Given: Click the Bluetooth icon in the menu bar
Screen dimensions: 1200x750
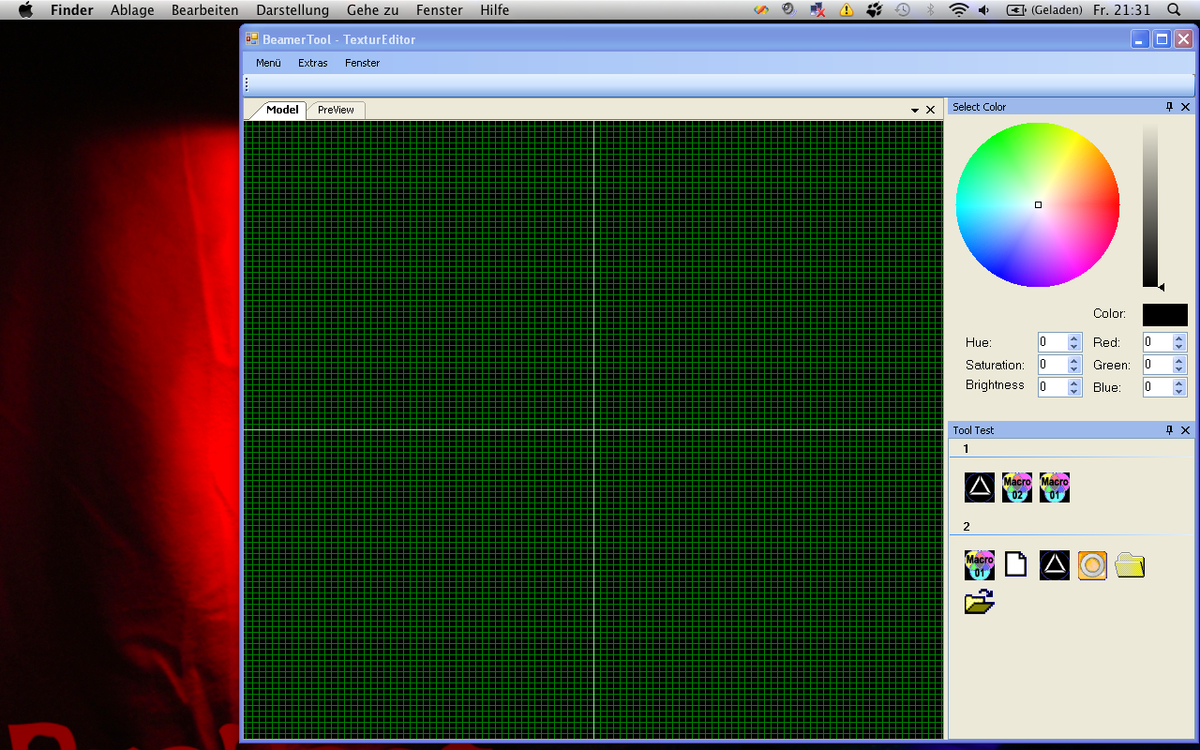Looking at the screenshot, I should (933, 10).
